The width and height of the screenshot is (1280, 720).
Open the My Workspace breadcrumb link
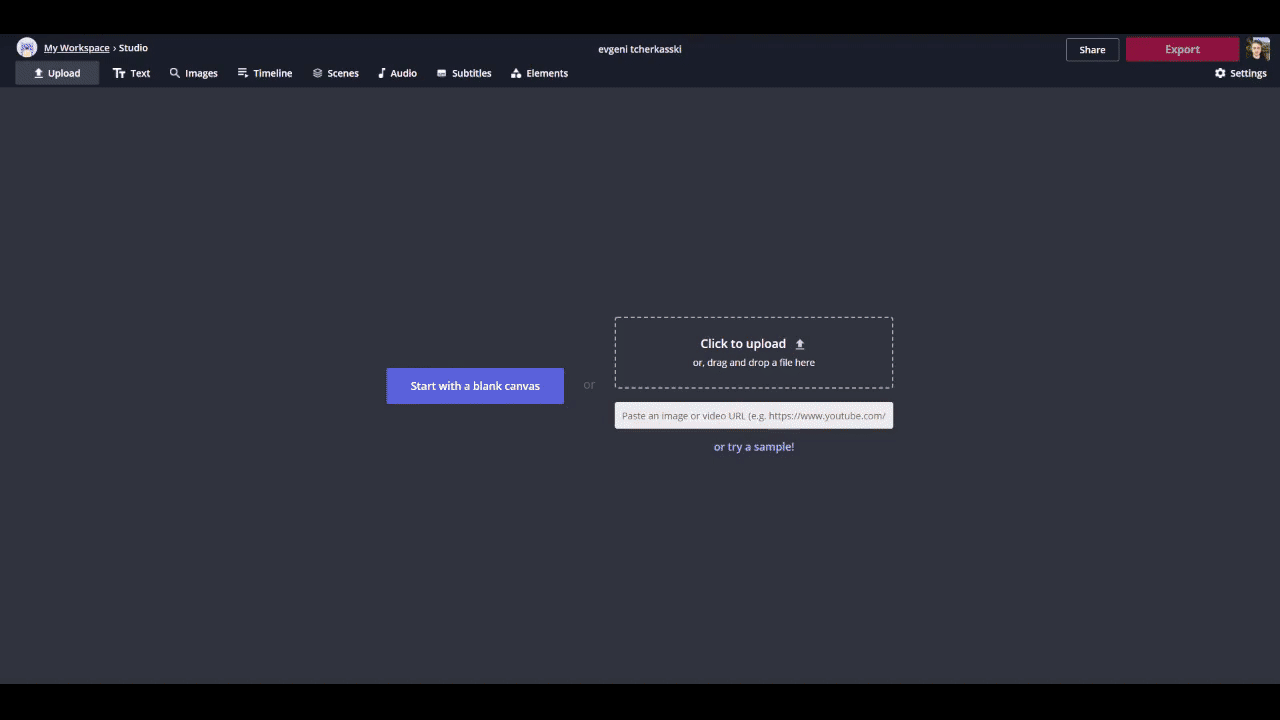pyautogui.click(x=76, y=48)
